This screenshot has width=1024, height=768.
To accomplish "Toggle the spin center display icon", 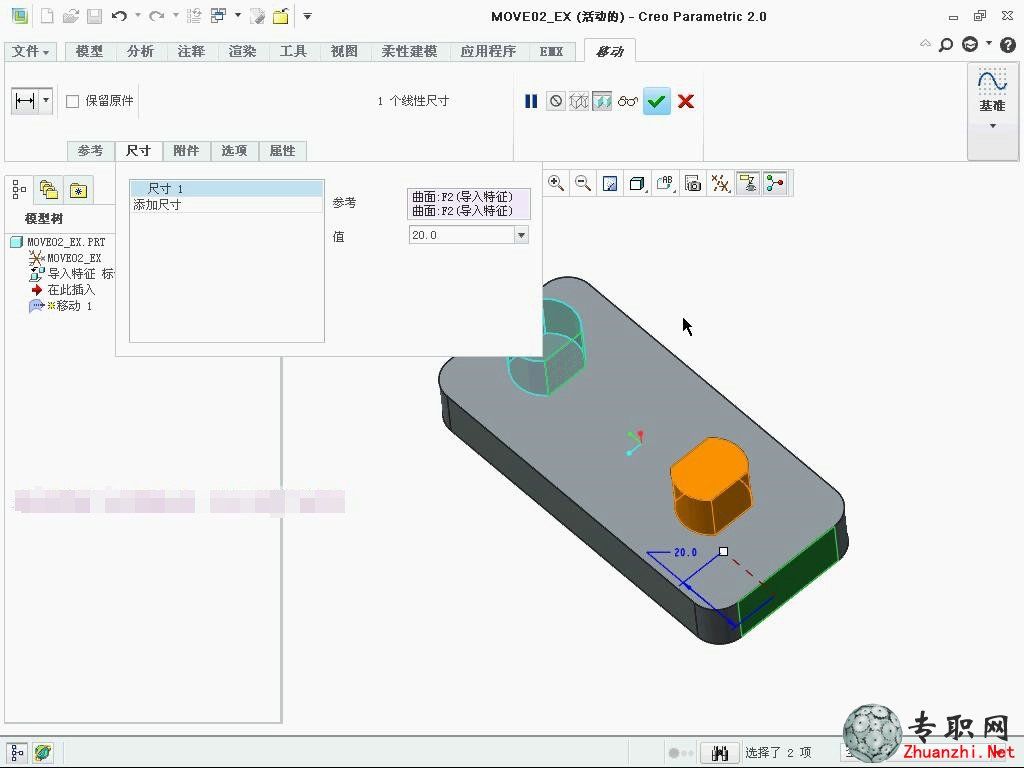I will tap(775, 184).
